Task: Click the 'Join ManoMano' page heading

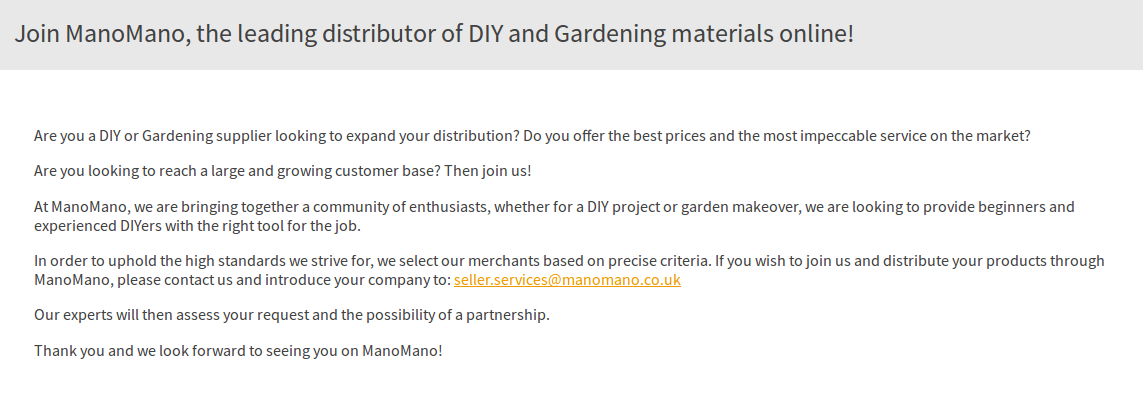Action: [434, 34]
